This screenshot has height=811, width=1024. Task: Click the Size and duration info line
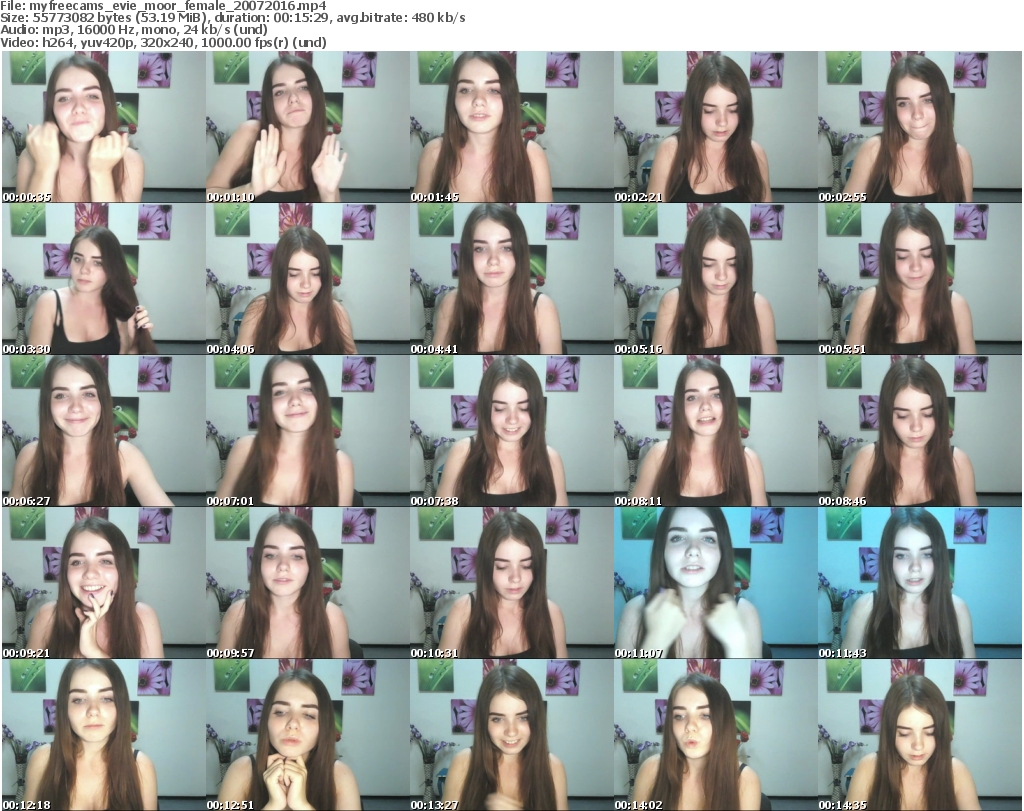click(x=232, y=18)
